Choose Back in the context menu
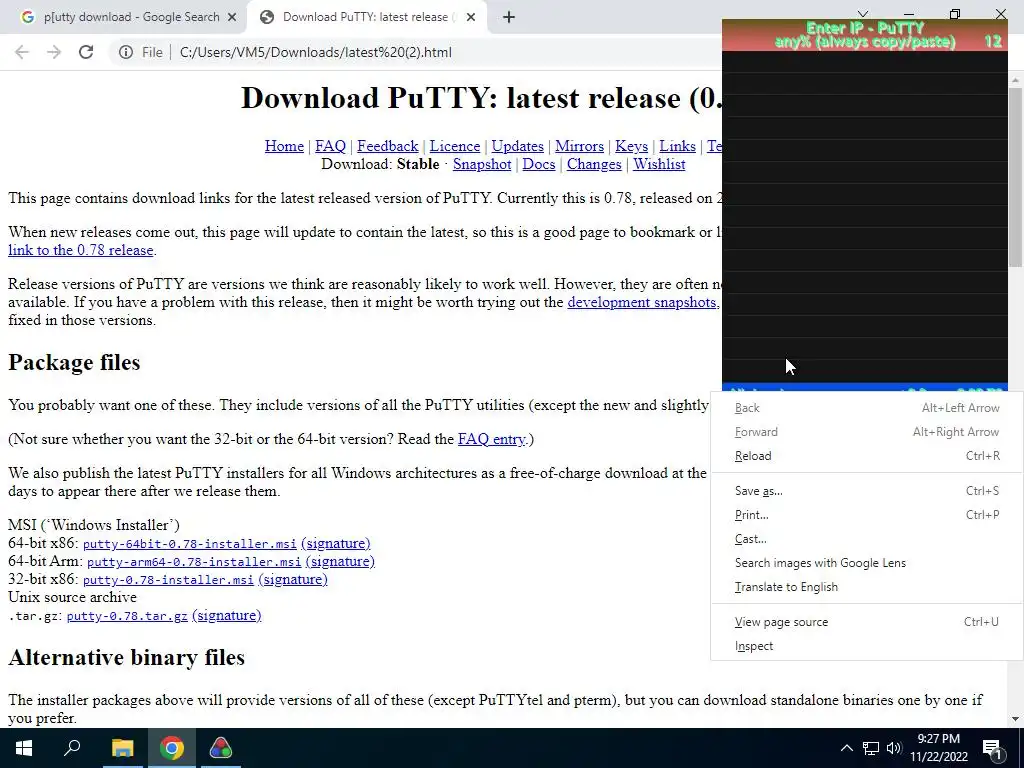The width and height of the screenshot is (1024, 768). 867,408
